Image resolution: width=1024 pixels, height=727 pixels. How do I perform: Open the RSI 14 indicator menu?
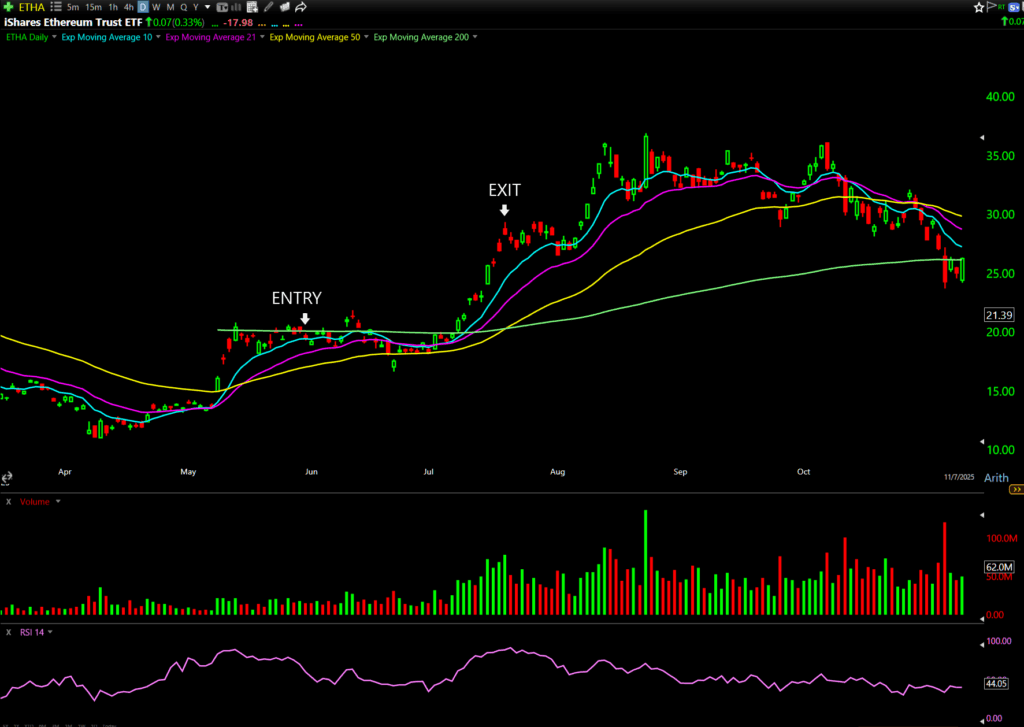pos(50,632)
